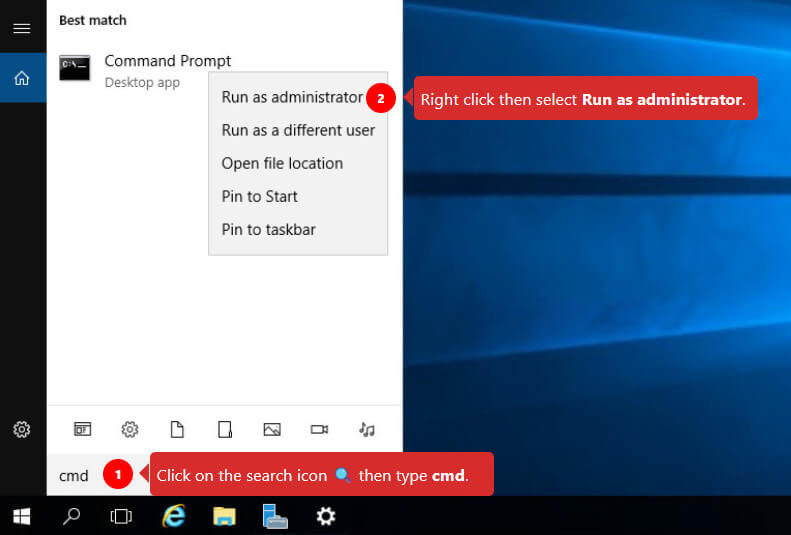Choose Run as a different user
The image size is (791, 535).
click(x=298, y=130)
